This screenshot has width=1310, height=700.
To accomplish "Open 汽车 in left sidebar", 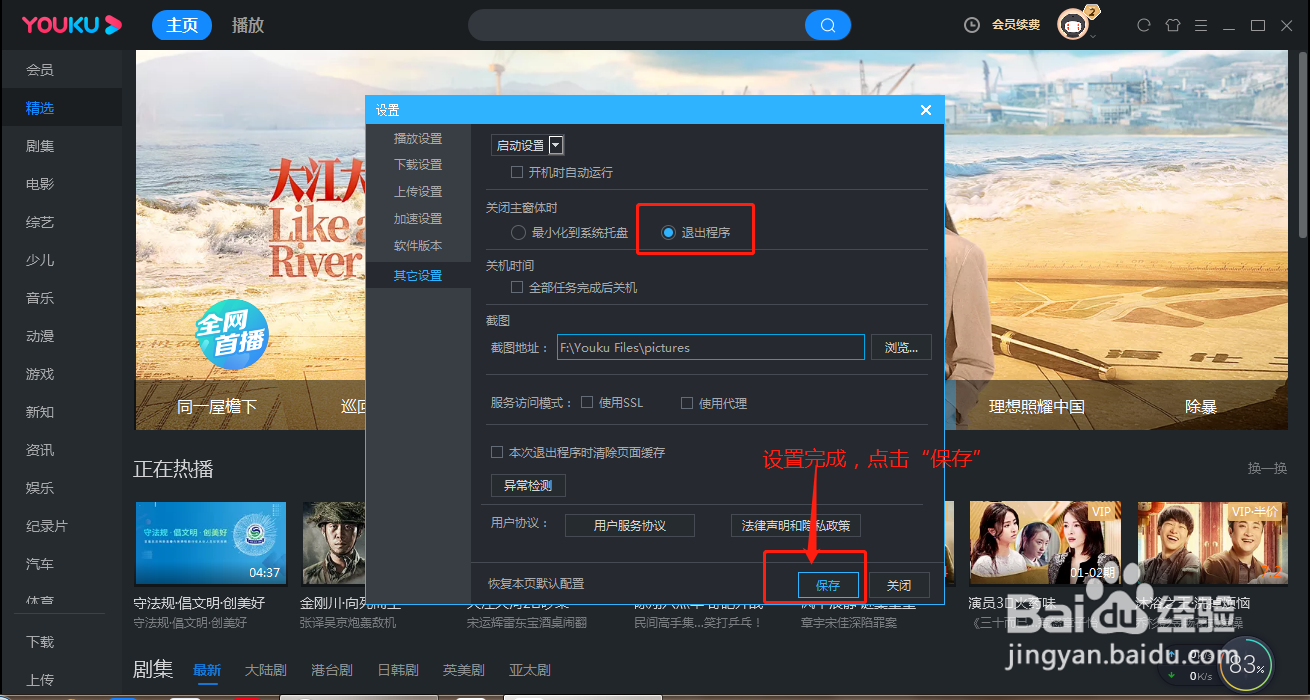I will (40, 564).
